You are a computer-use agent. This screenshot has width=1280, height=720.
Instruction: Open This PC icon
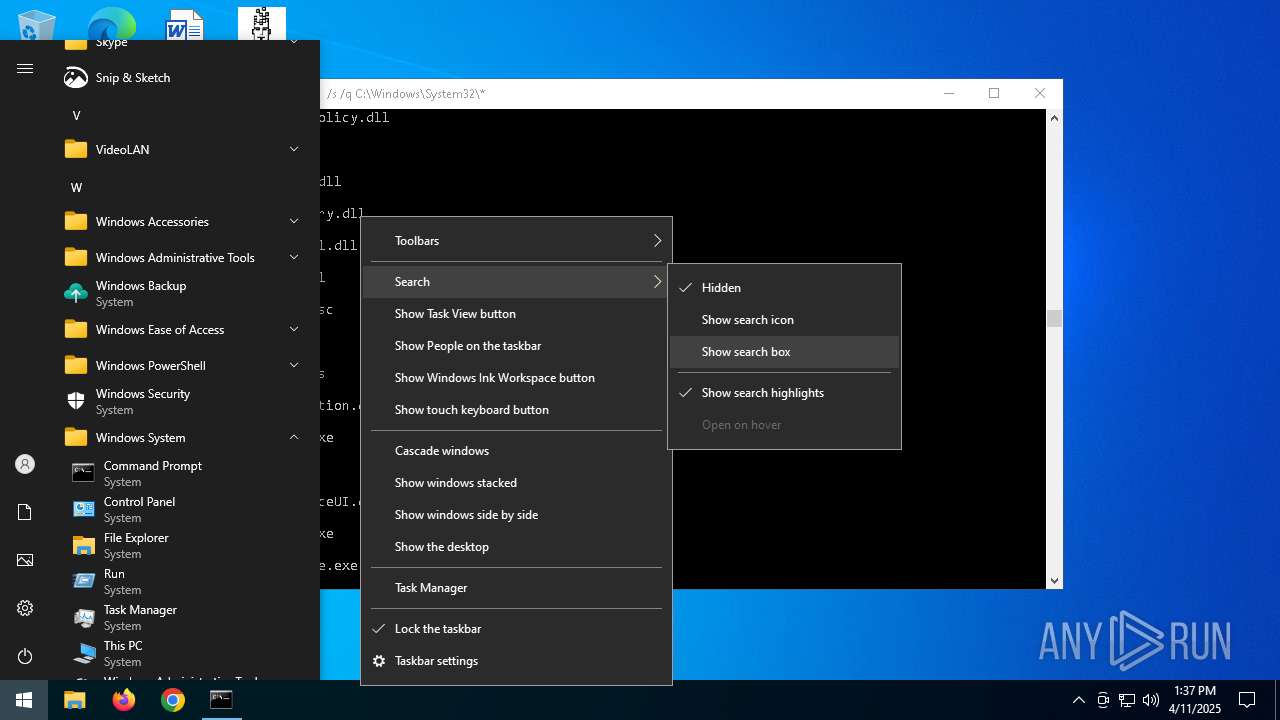pyautogui.click(x=84, y=654)
